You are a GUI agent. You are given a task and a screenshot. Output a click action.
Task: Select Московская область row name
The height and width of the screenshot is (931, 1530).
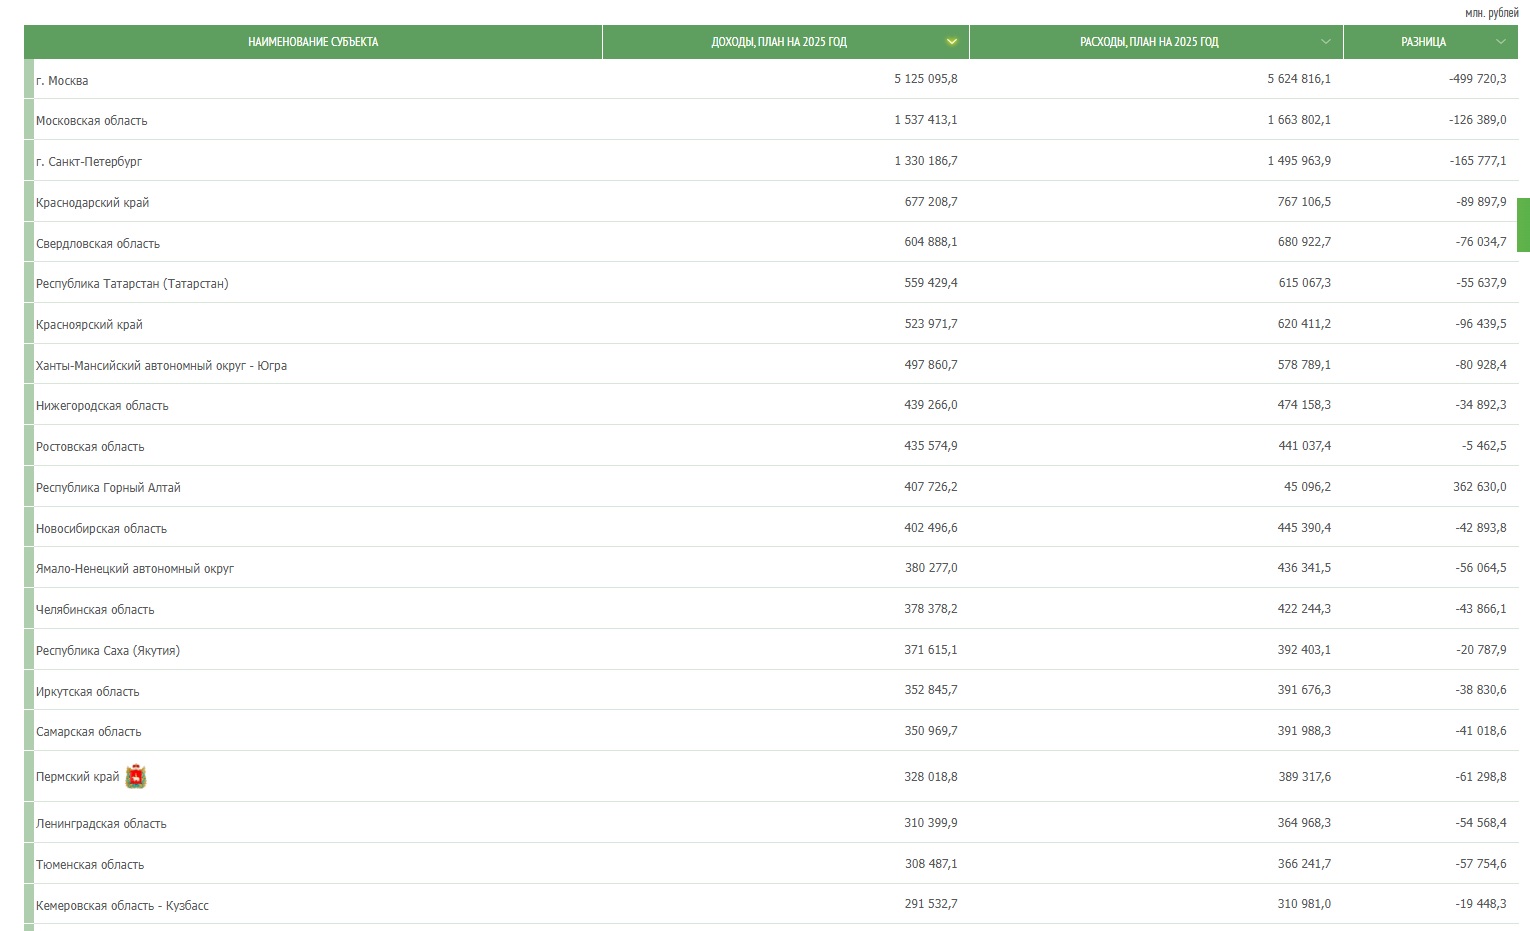point(92,121)
